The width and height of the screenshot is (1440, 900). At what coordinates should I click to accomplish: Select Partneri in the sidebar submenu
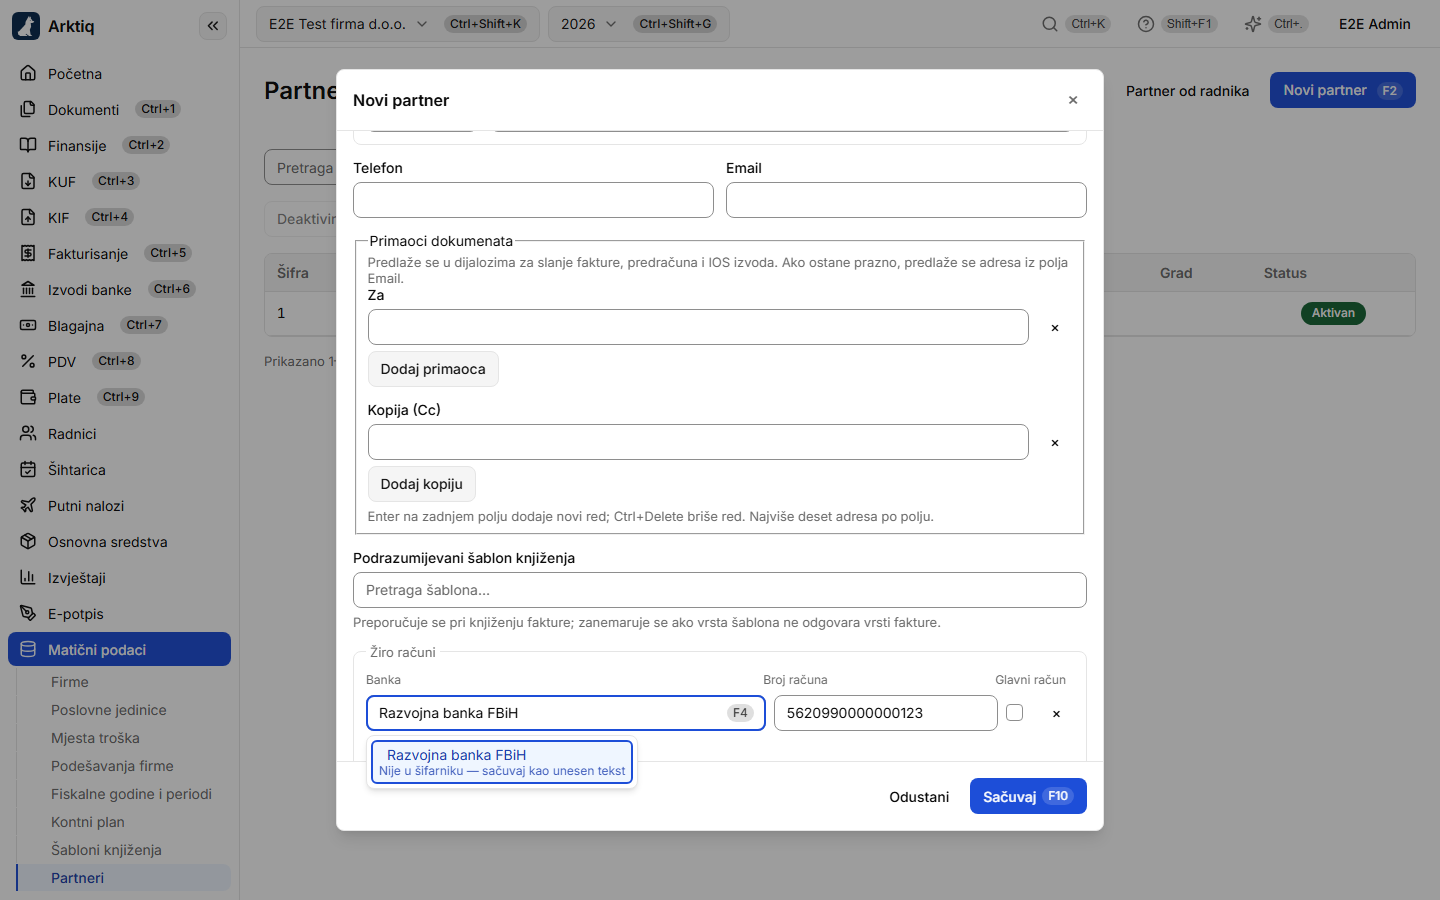coord(124,878)
